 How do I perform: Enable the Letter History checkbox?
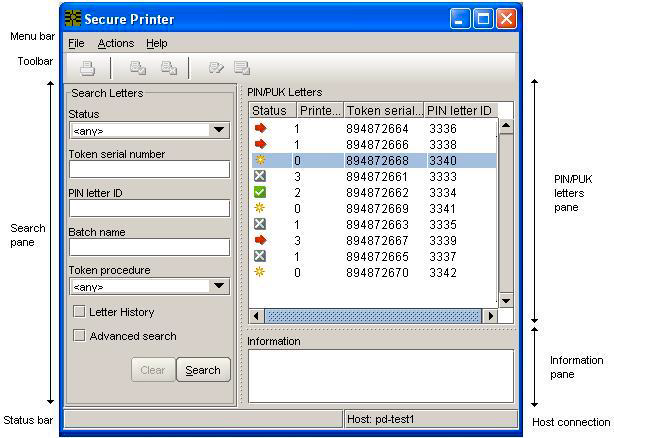click(x=79, y=312)
